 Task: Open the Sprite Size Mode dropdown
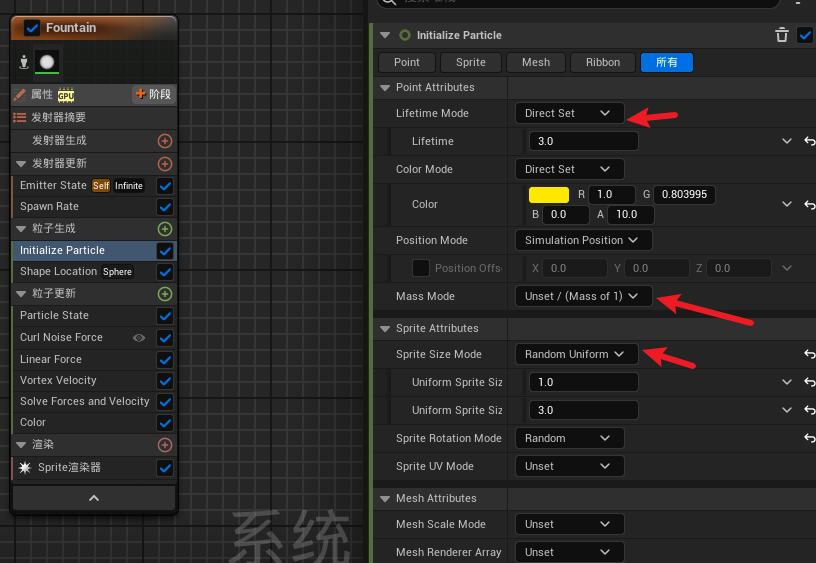point(577,354)
